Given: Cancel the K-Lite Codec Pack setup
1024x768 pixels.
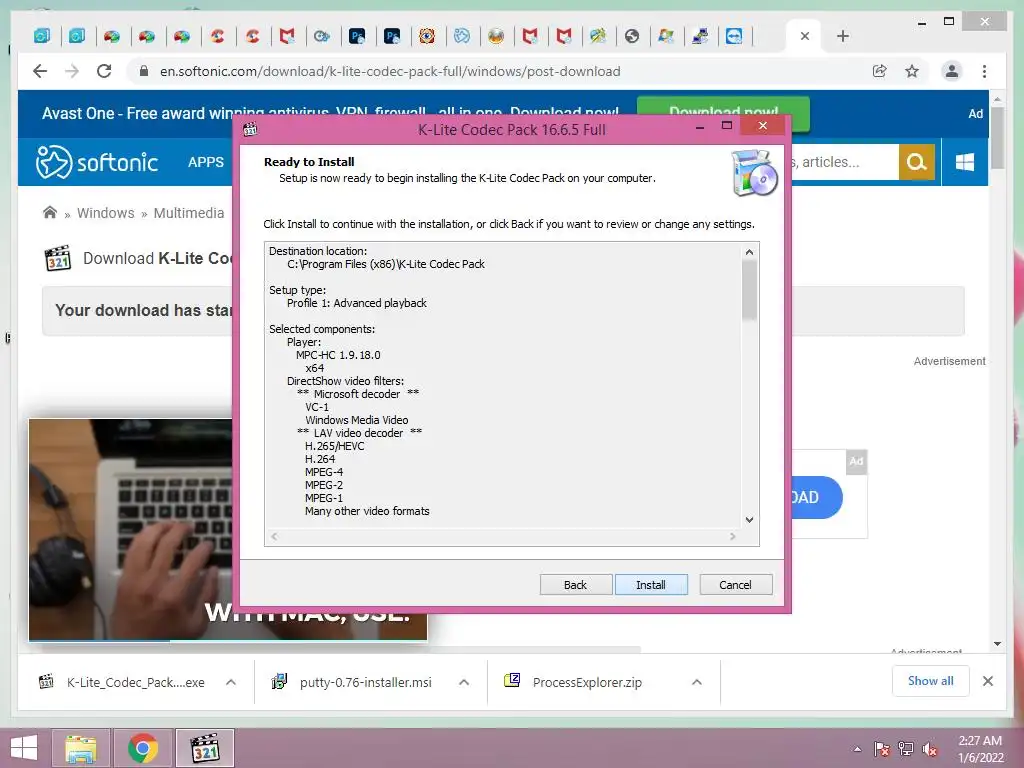Looking at the screenshot, I should coord(735,584).
